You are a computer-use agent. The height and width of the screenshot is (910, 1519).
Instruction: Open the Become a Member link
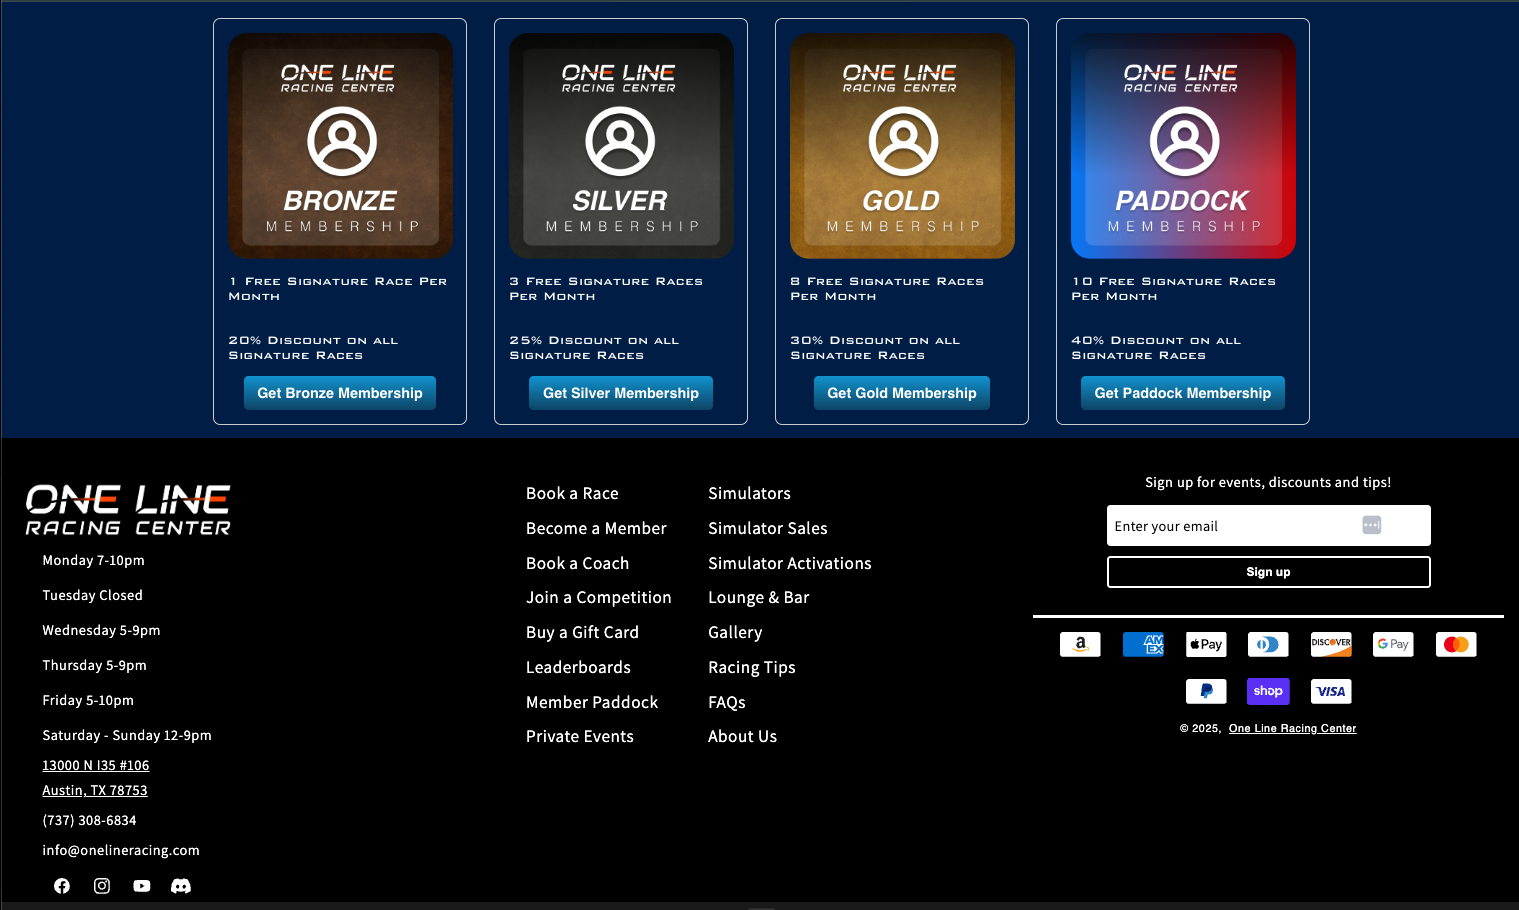596,528
